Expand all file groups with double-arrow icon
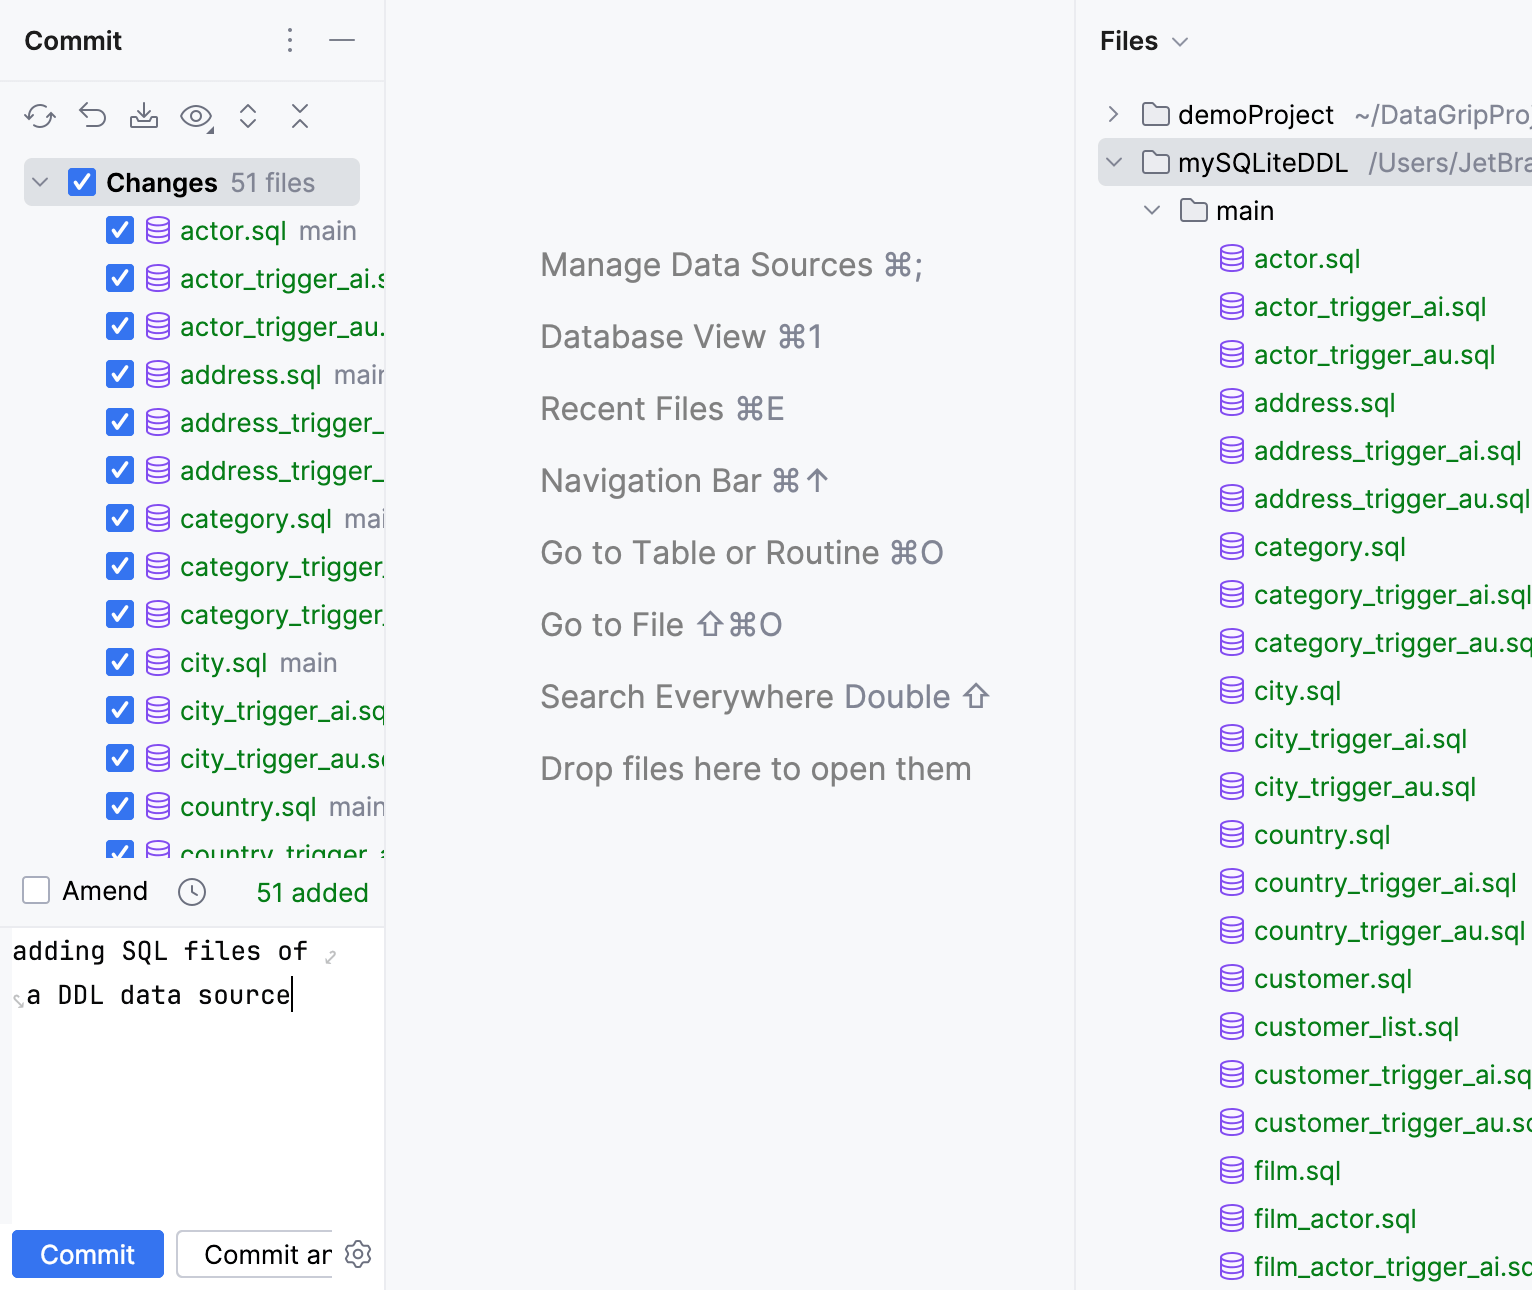The height and width of the screenshot is (1290, 1532). (x=248, y=116)
